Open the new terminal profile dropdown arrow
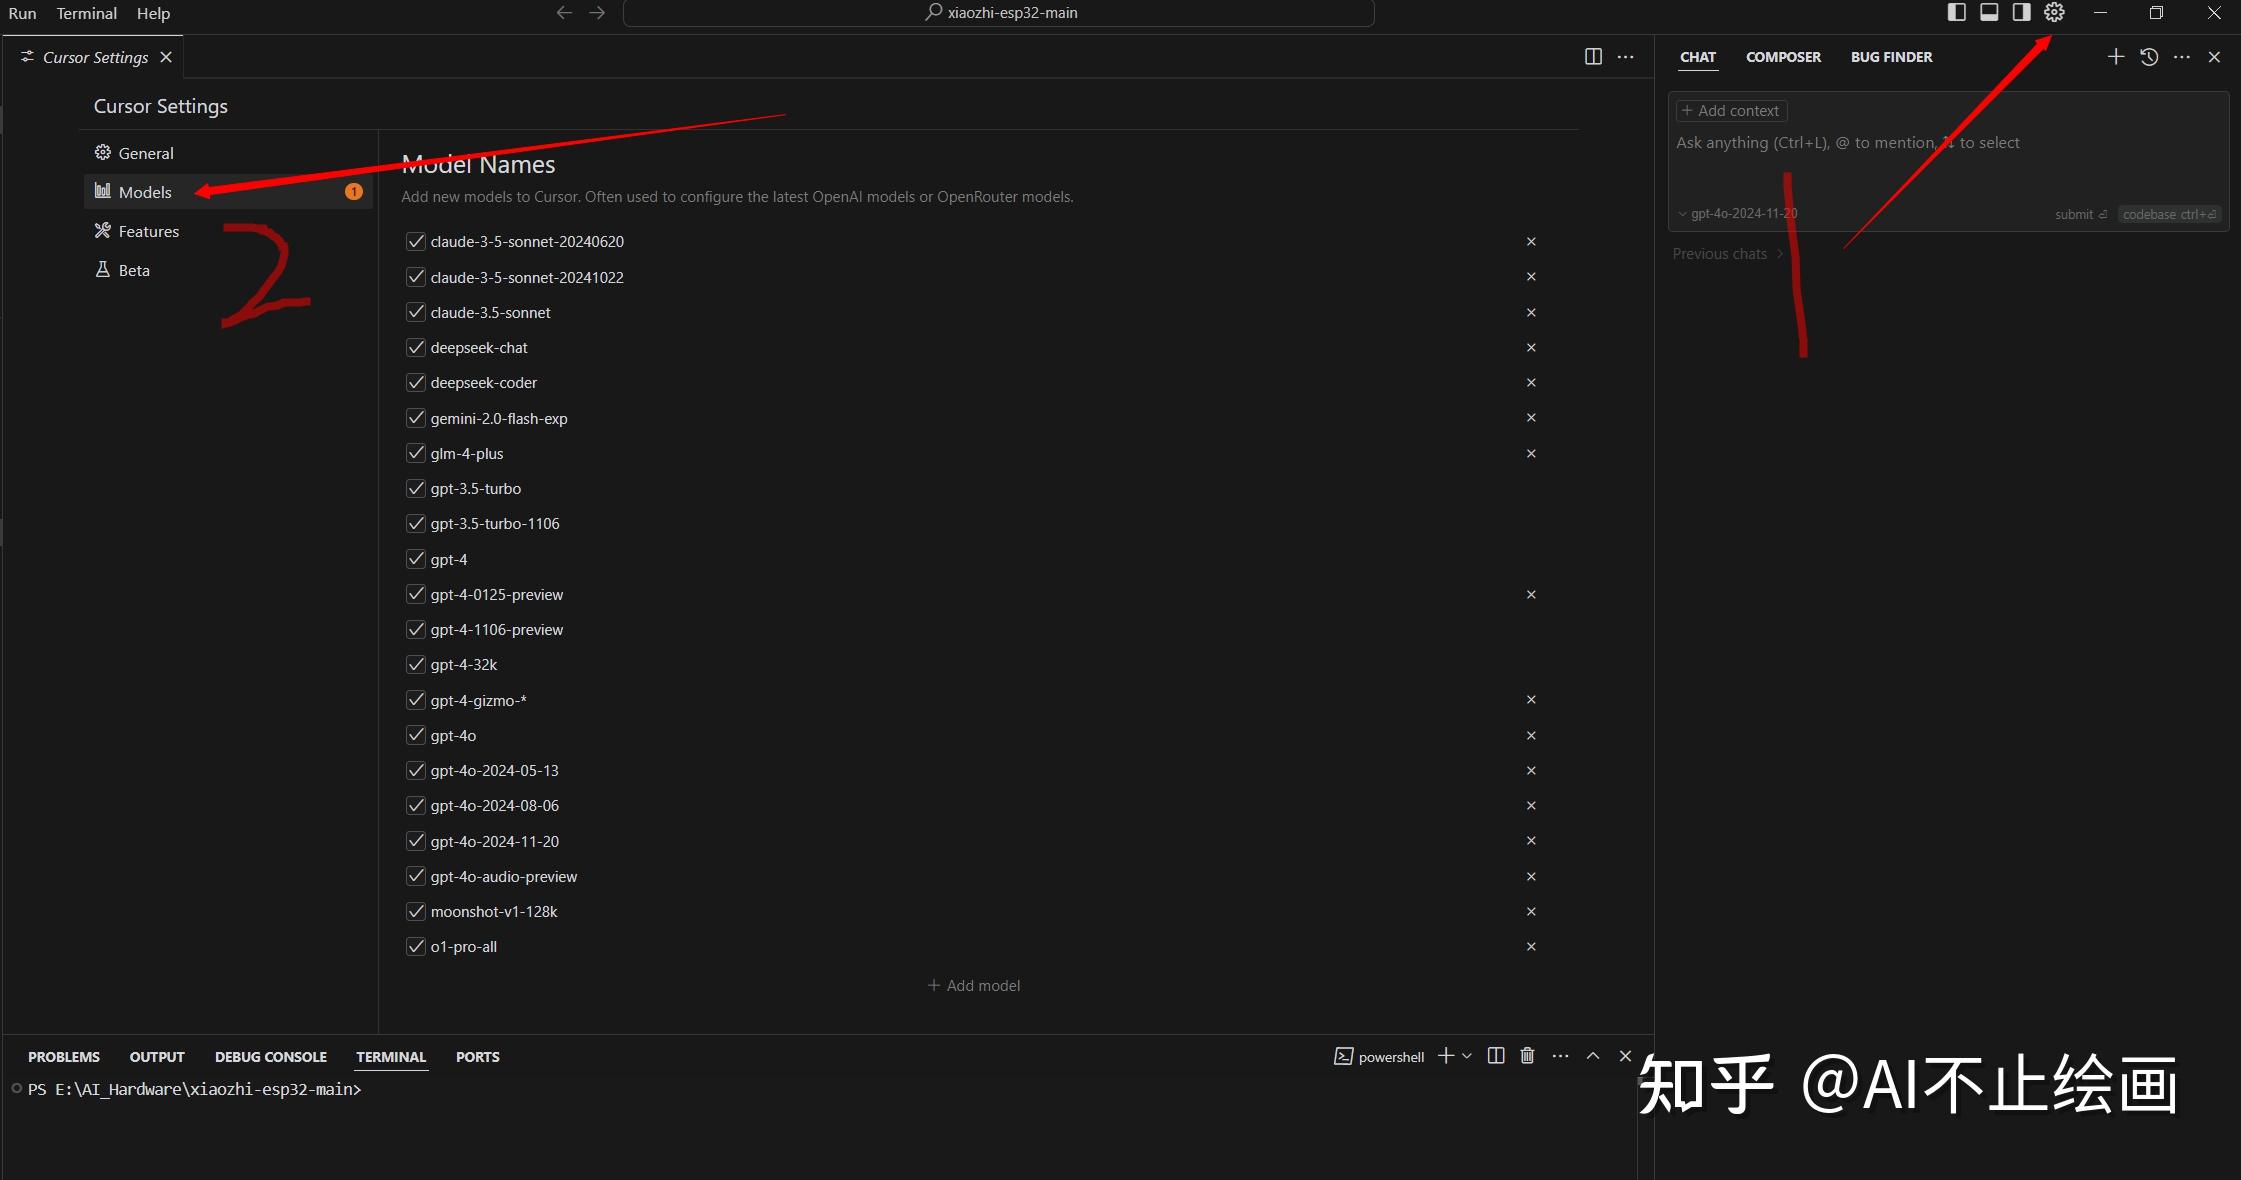This screenshot has width=2241, height=1180. 1467,1056
